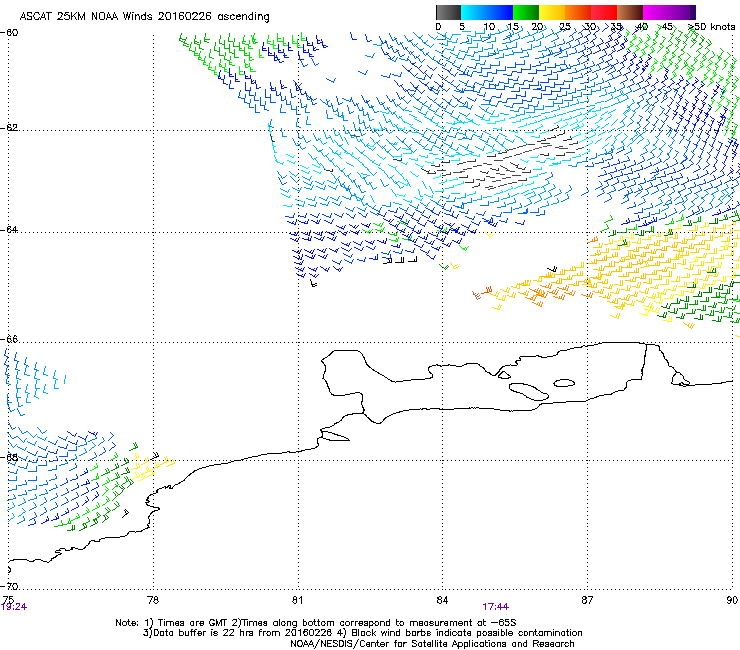
Task: Click the purple time label 17:44
Action: pos(495,607)
